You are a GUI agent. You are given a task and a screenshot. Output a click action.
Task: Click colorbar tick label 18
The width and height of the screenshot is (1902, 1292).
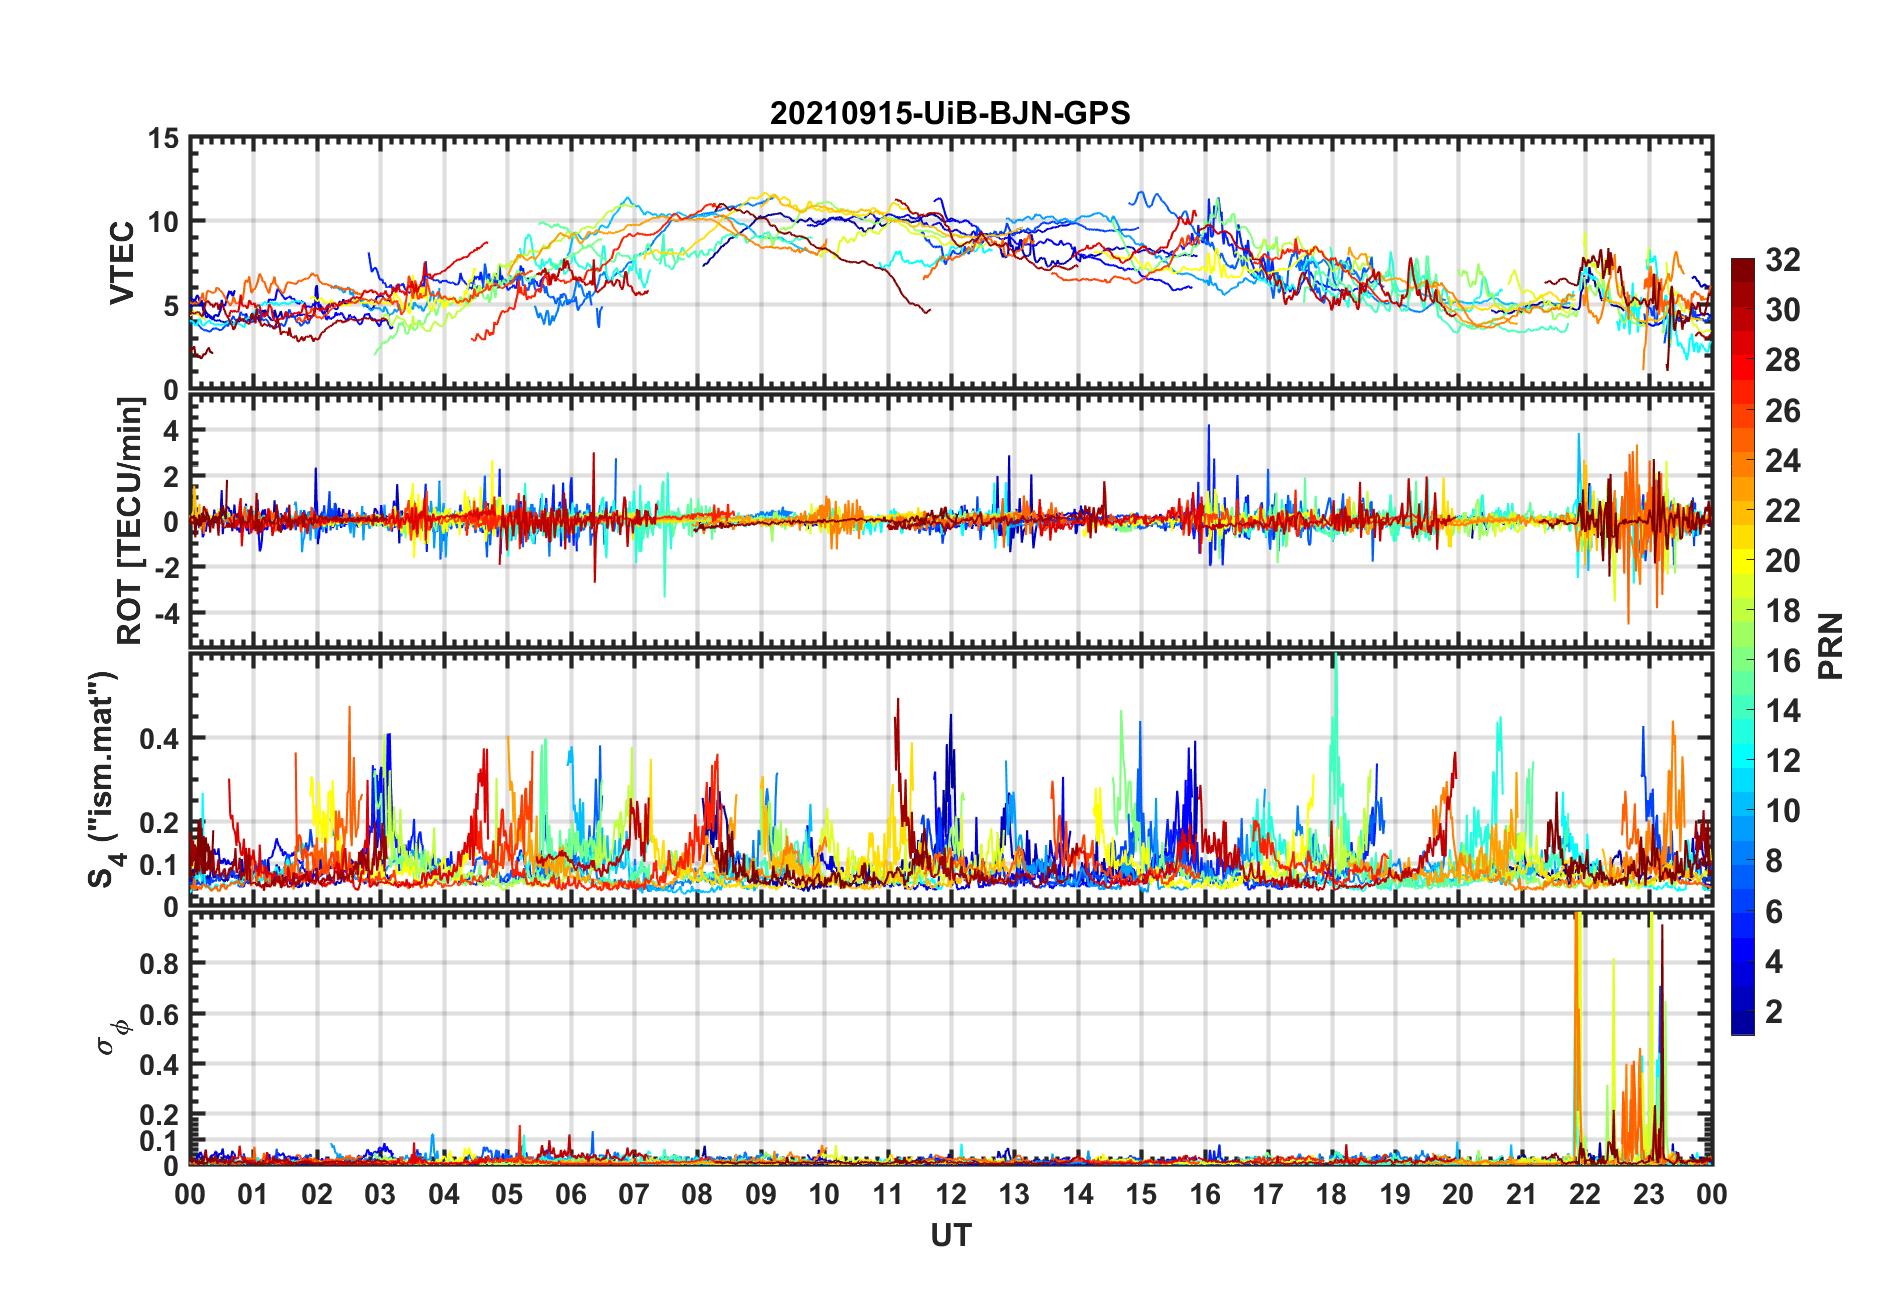[x=1782, y=611]
